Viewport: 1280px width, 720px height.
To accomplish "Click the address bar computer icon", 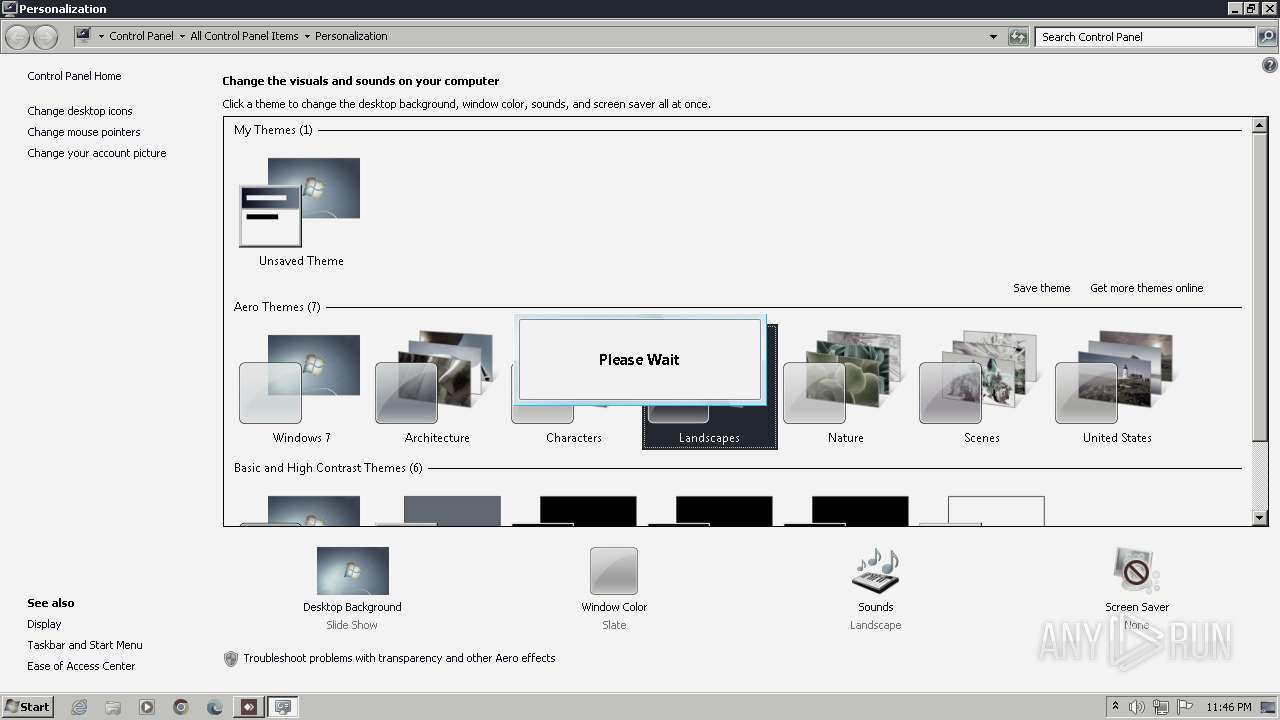I will click(x=84, y=36).
